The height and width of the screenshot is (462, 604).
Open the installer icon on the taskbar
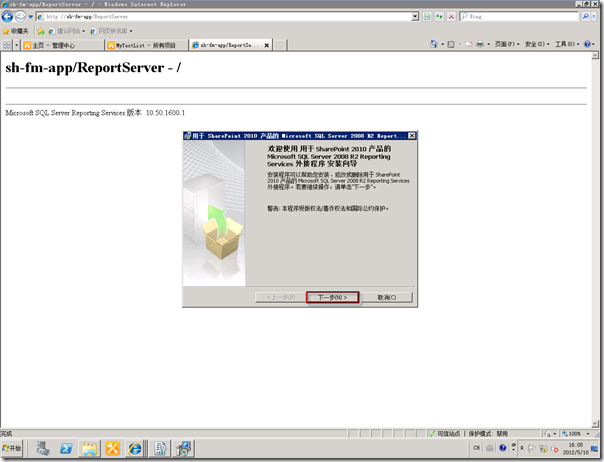click(x=184, y=449)
